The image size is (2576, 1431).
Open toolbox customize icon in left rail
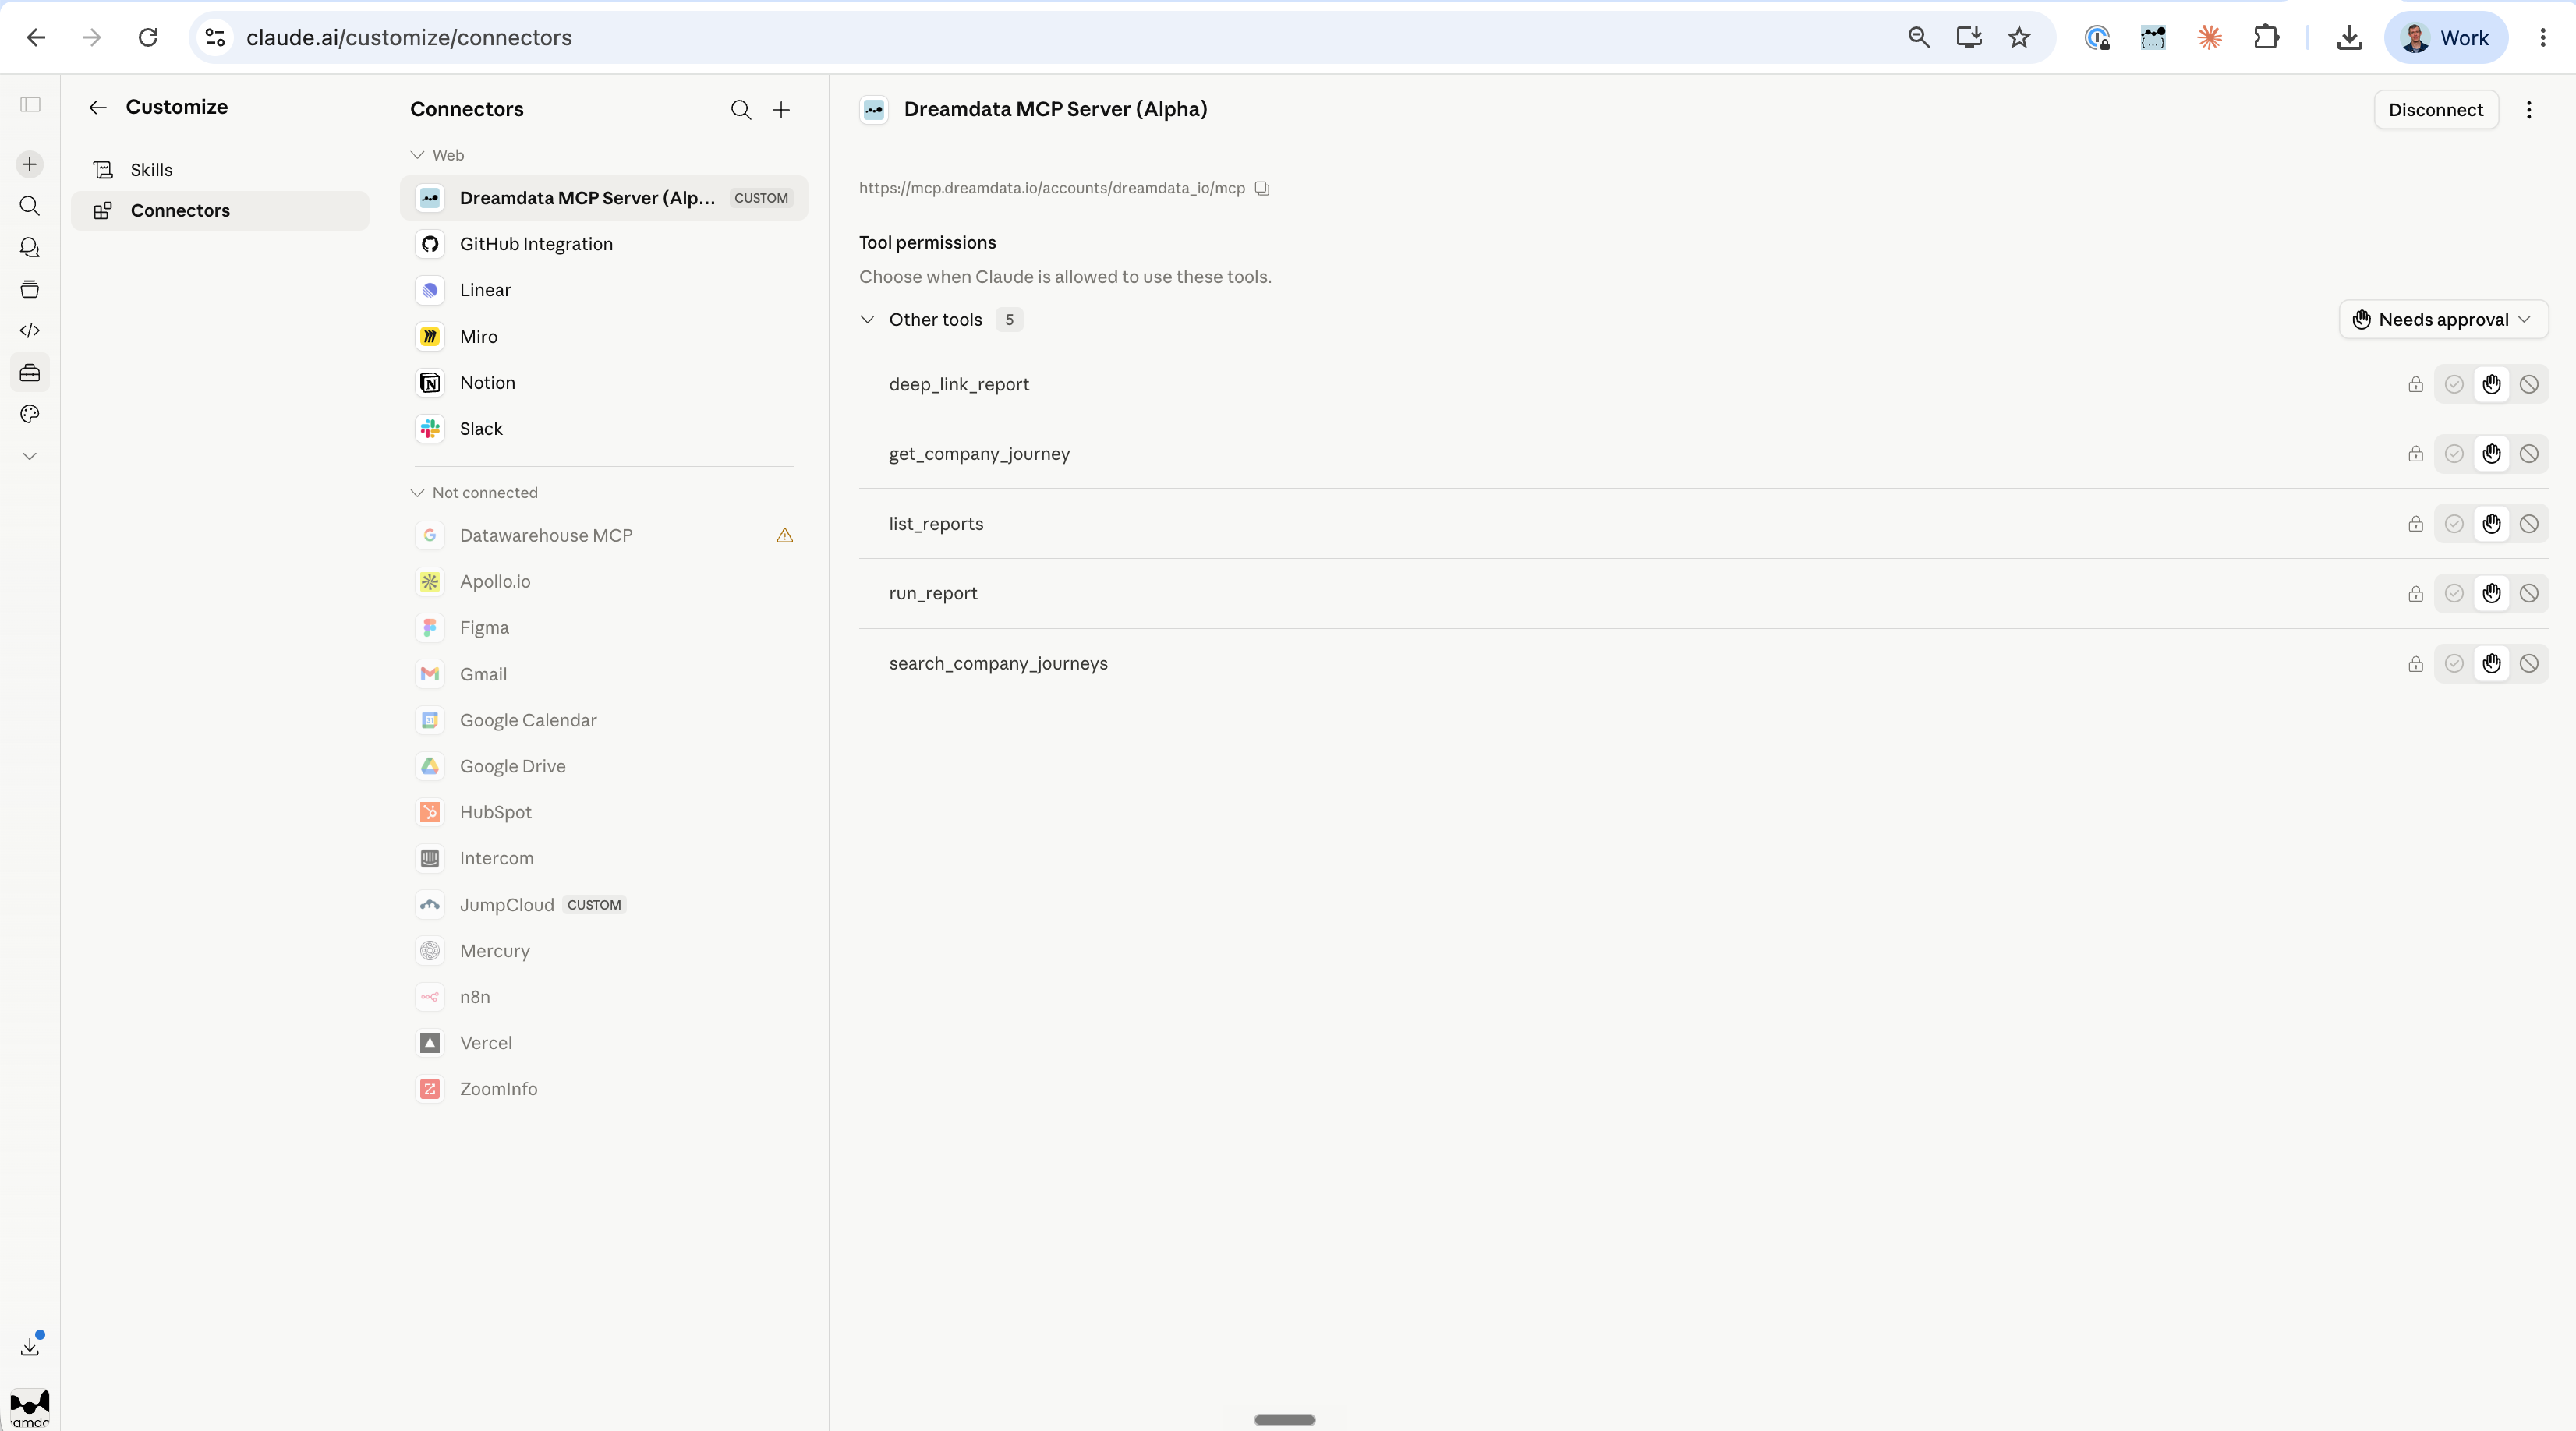(x=30, y=372)
